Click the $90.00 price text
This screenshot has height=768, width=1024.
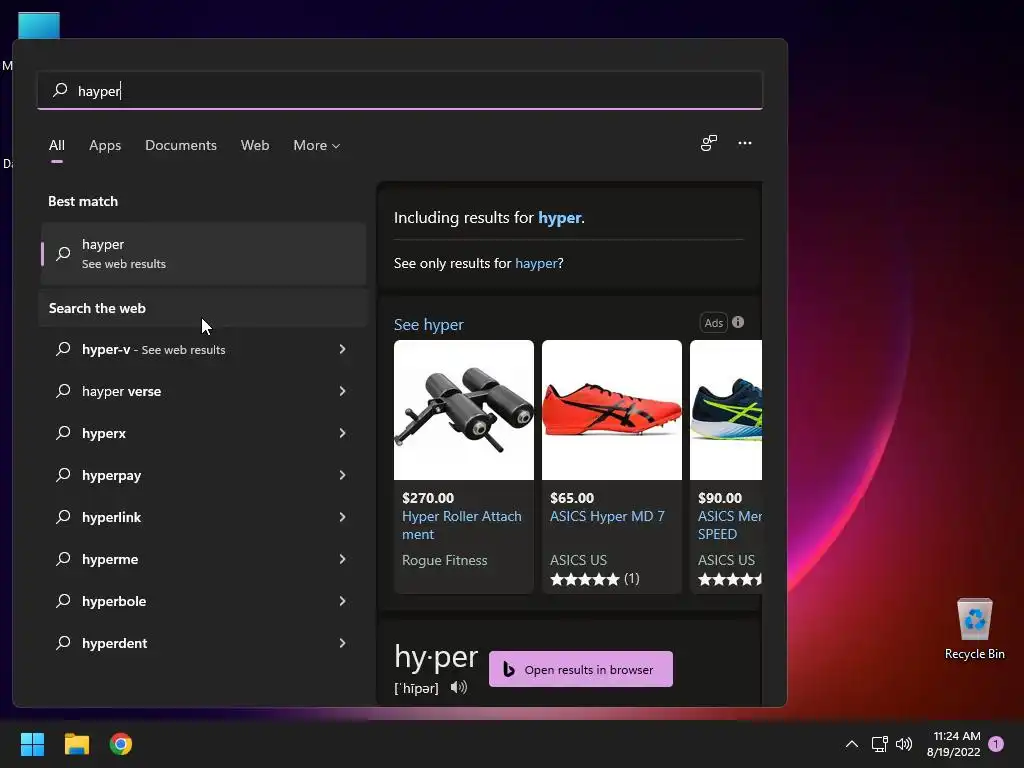click(x=720, y=498)
